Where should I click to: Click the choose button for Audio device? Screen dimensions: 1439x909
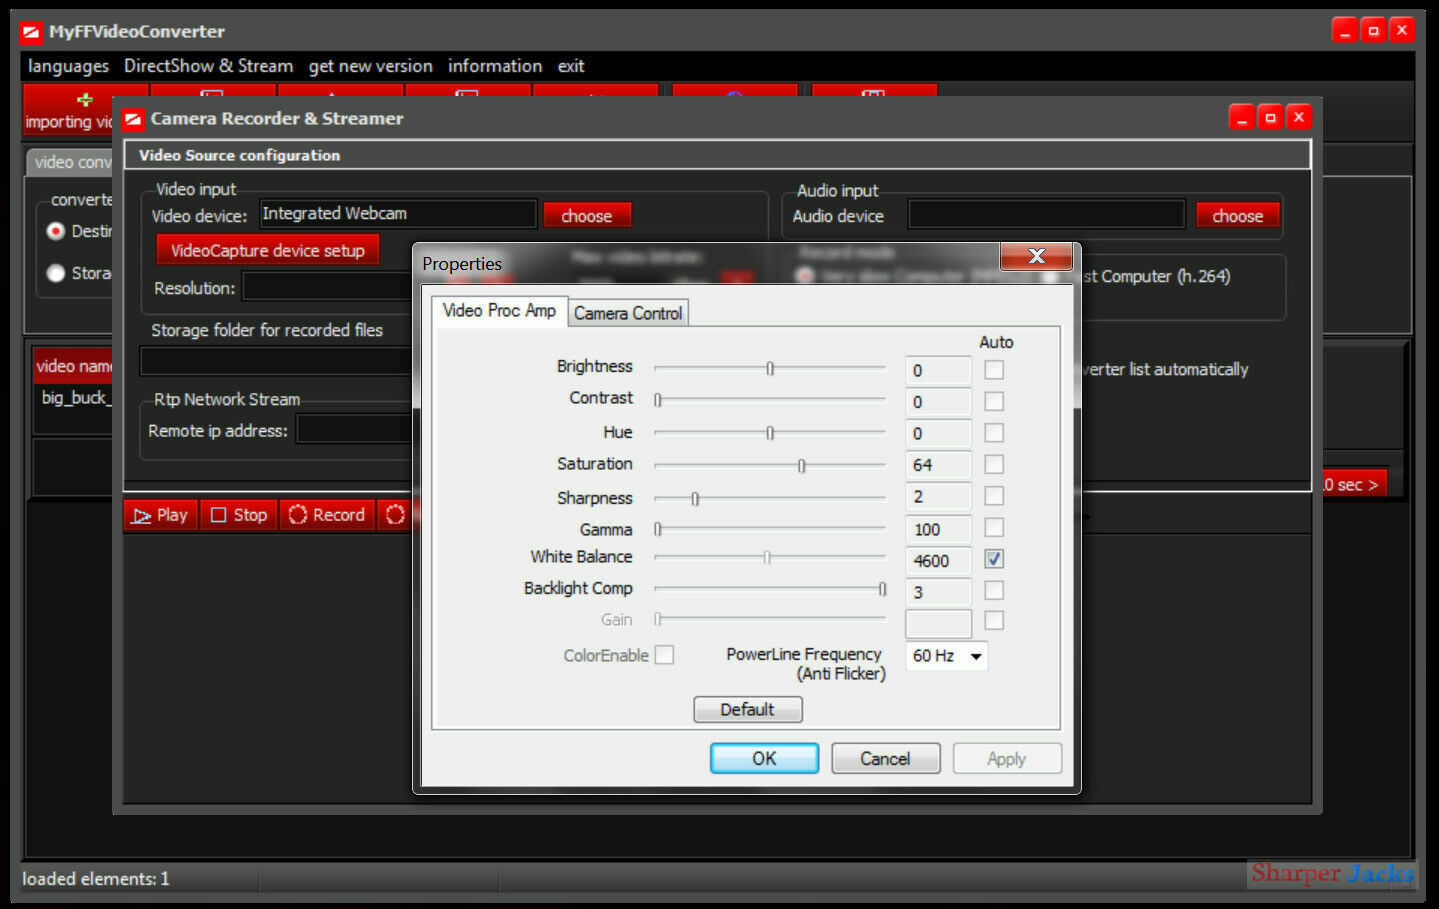tap(1238, 216)
